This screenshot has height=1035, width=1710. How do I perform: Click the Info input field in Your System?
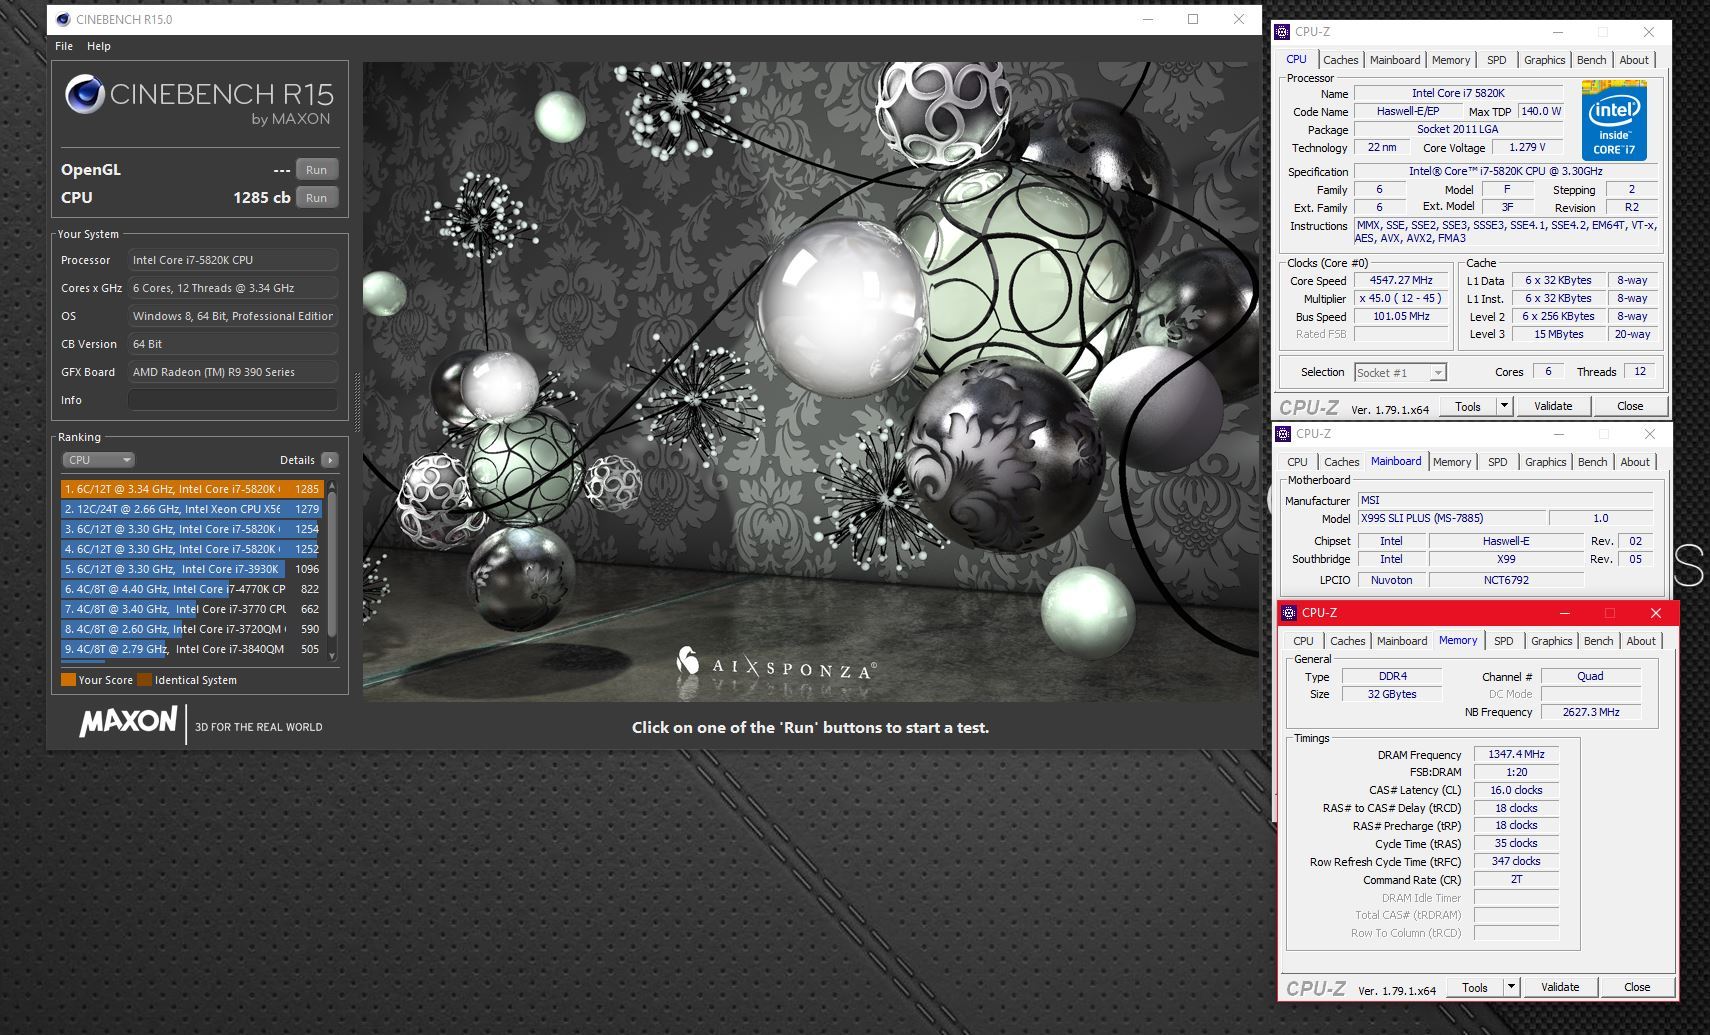coord(232,400)
